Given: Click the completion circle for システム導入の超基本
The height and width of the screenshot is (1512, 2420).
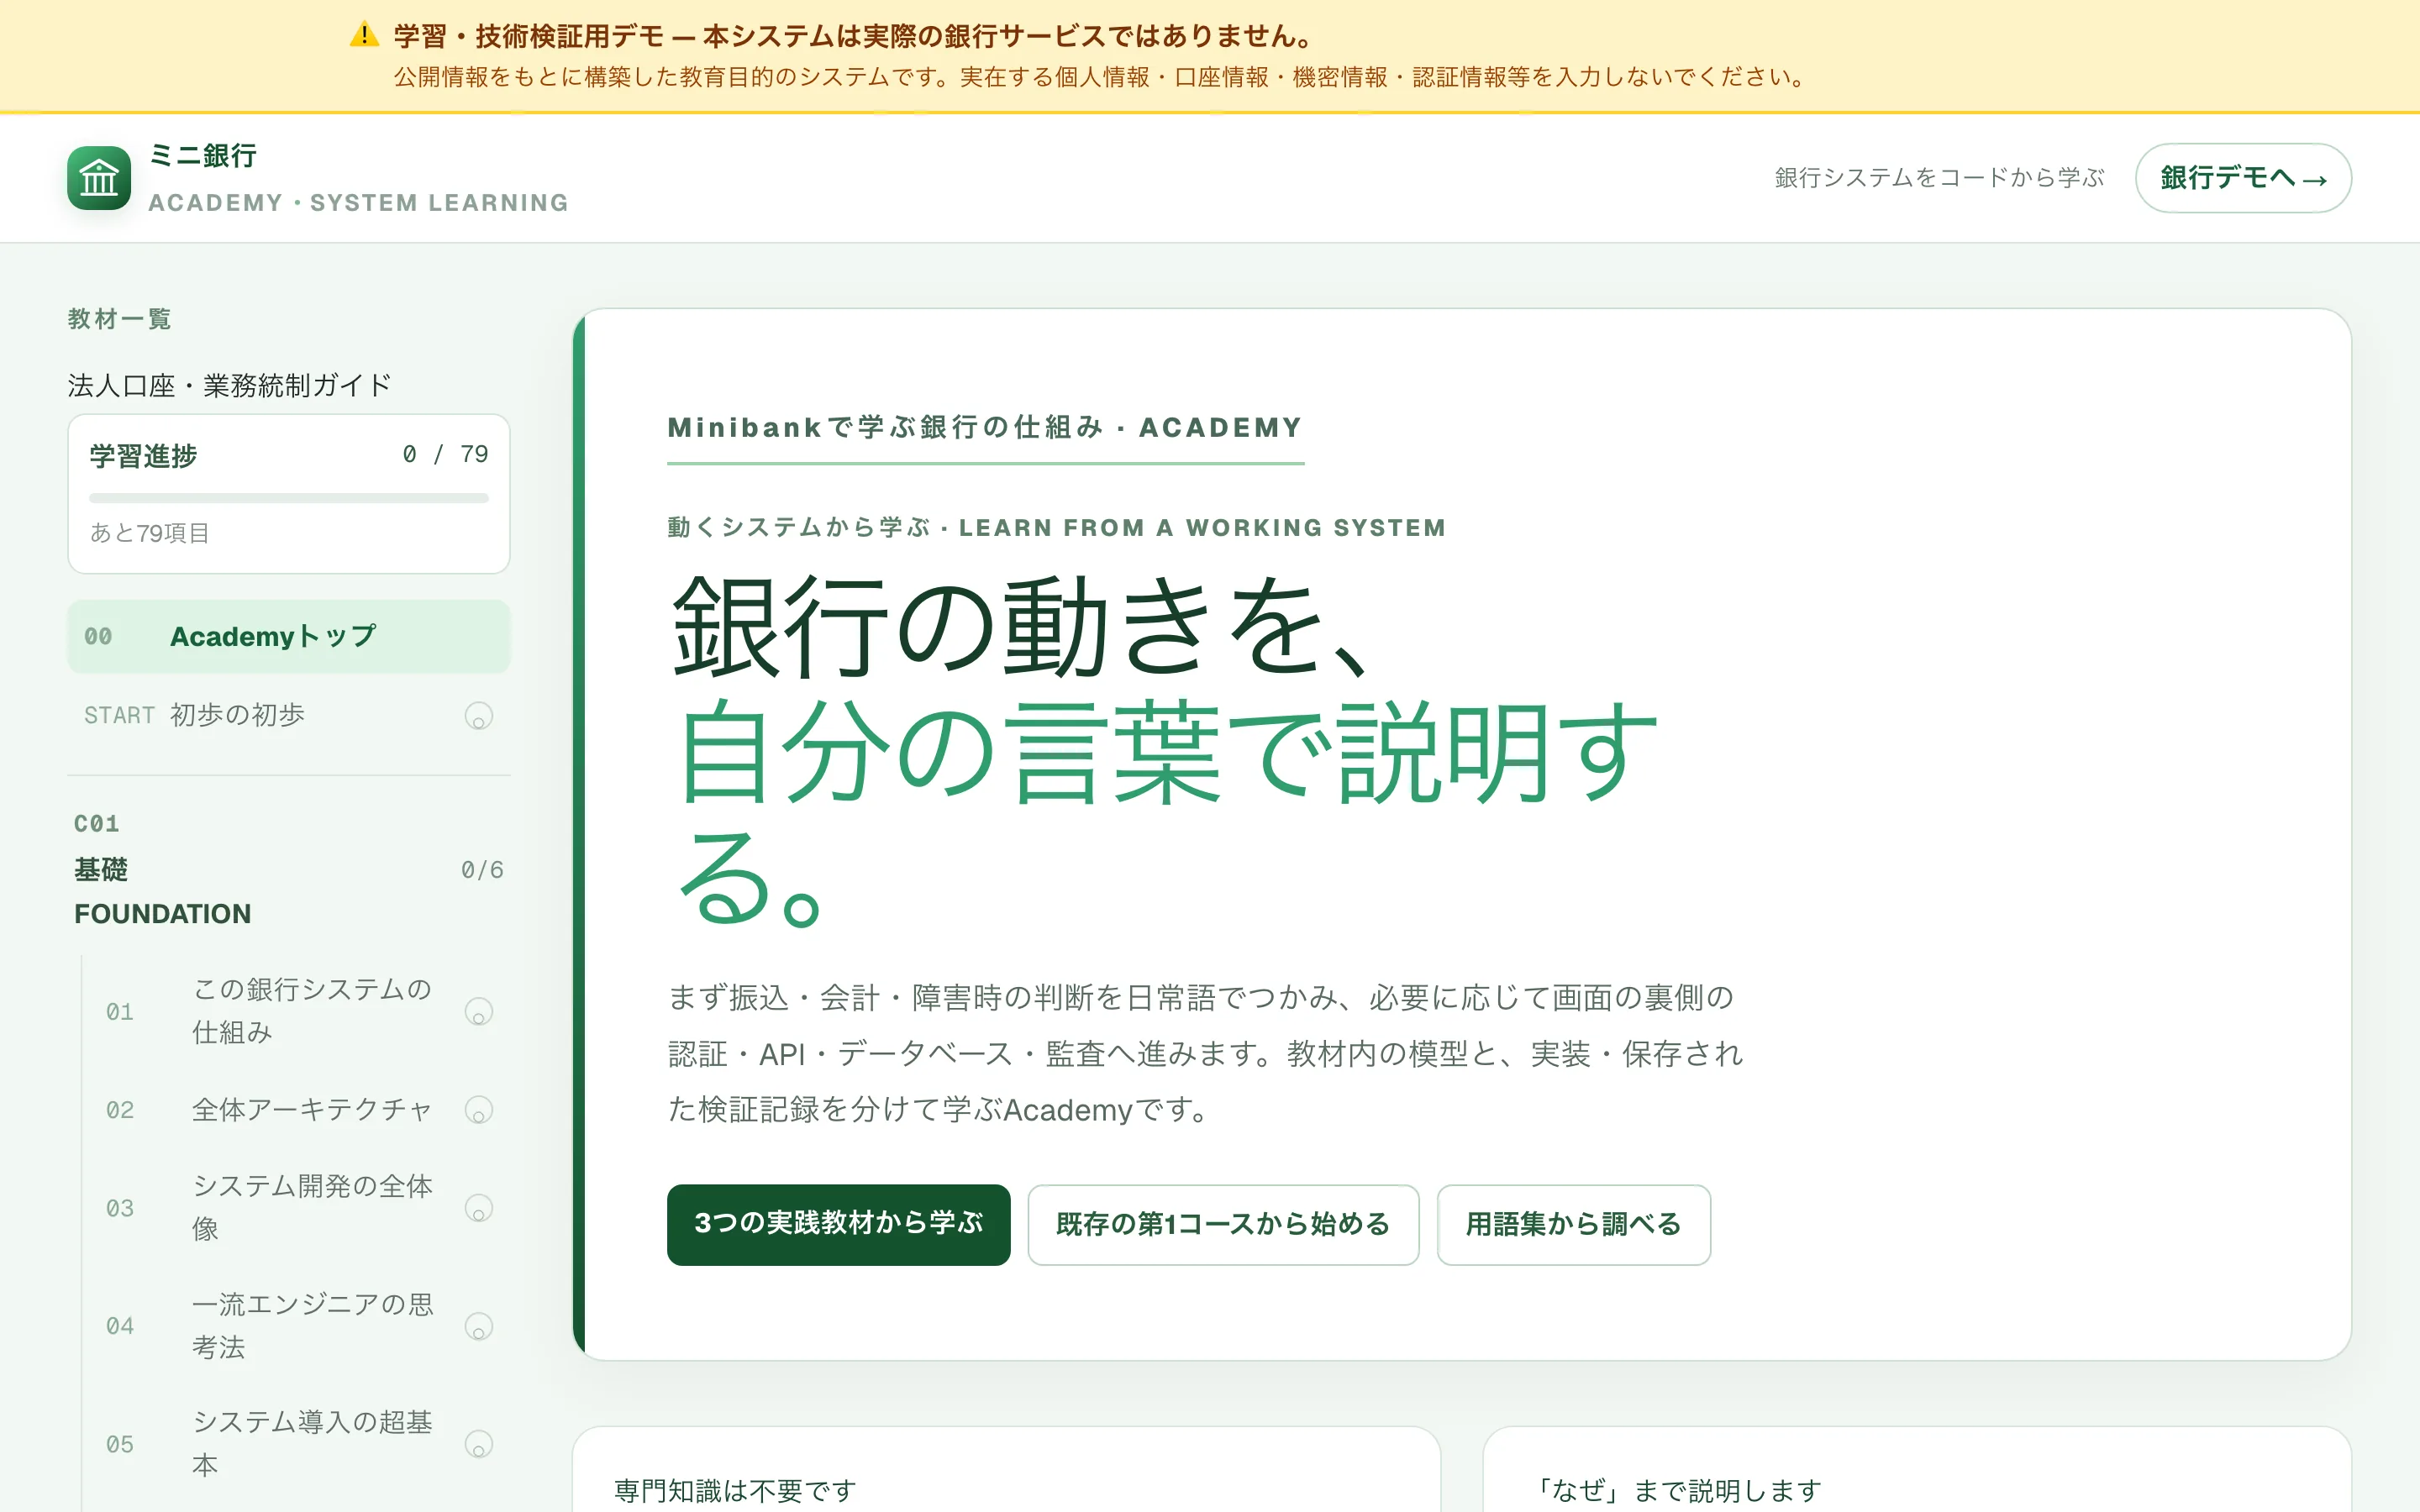Looking at the screenshot, I should [x=479, y=1444].
